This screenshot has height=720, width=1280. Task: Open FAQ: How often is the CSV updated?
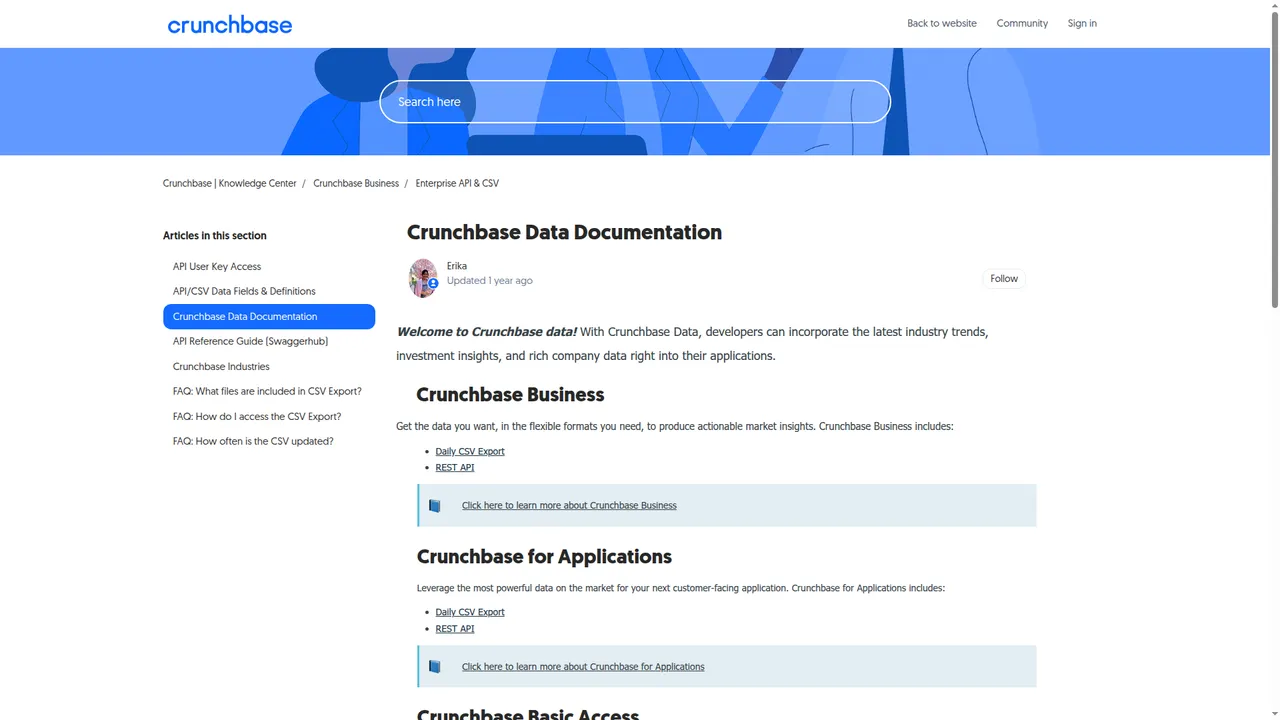tap(253, 441)
